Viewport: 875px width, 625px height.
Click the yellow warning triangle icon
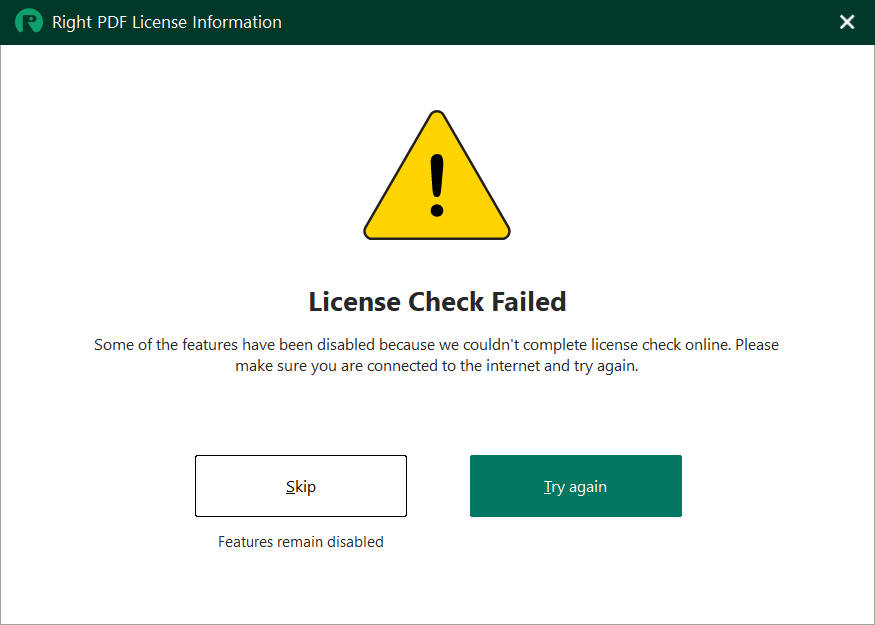[437, 176]
